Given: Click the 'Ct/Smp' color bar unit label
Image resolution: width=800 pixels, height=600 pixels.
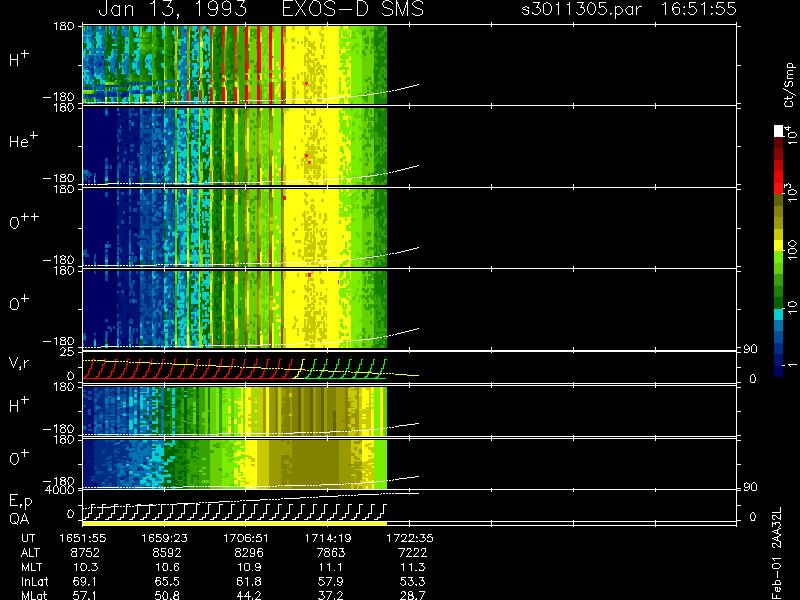Looking at the screenshot, I should pos(789,85).
